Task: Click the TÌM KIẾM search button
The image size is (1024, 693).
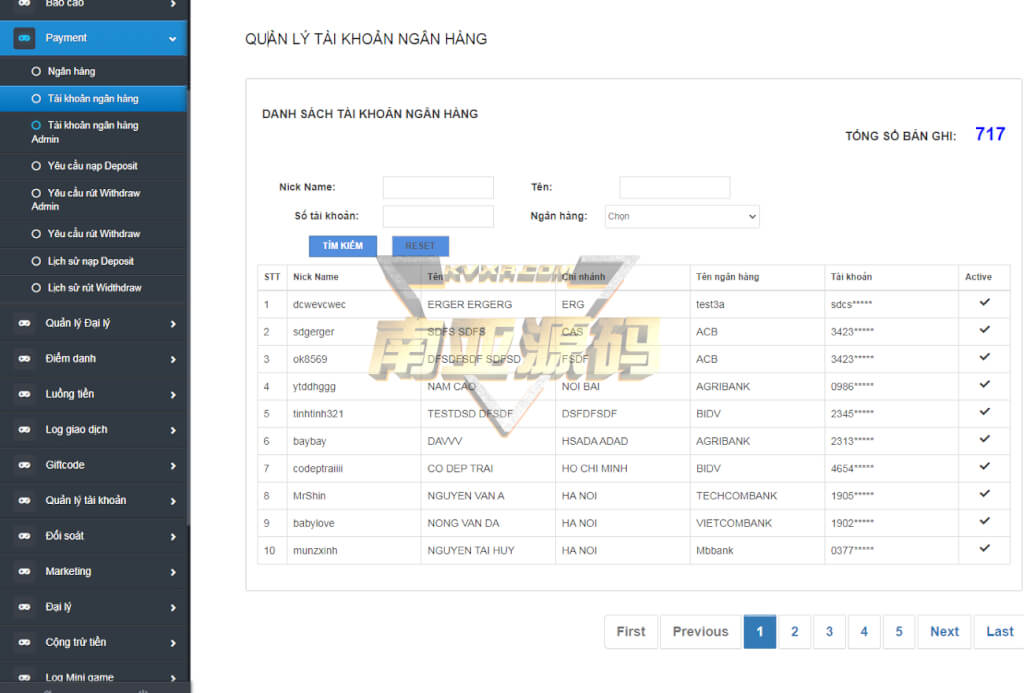Action: click(342, 246)
